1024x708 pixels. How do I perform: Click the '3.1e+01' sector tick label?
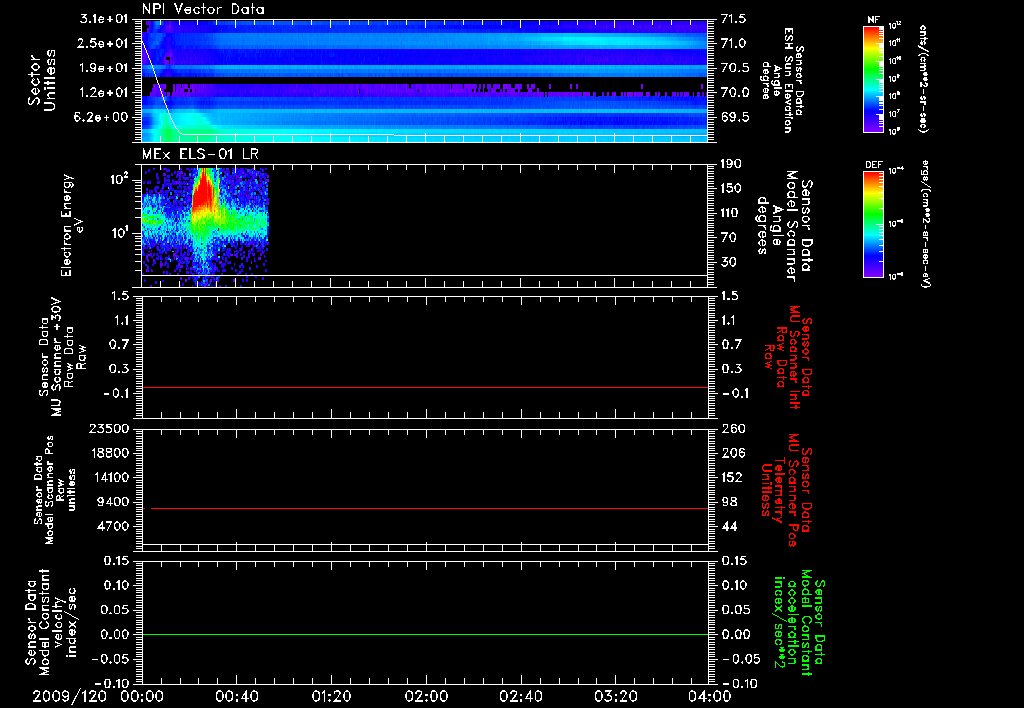pyautogui.click(x=103, y=18)
